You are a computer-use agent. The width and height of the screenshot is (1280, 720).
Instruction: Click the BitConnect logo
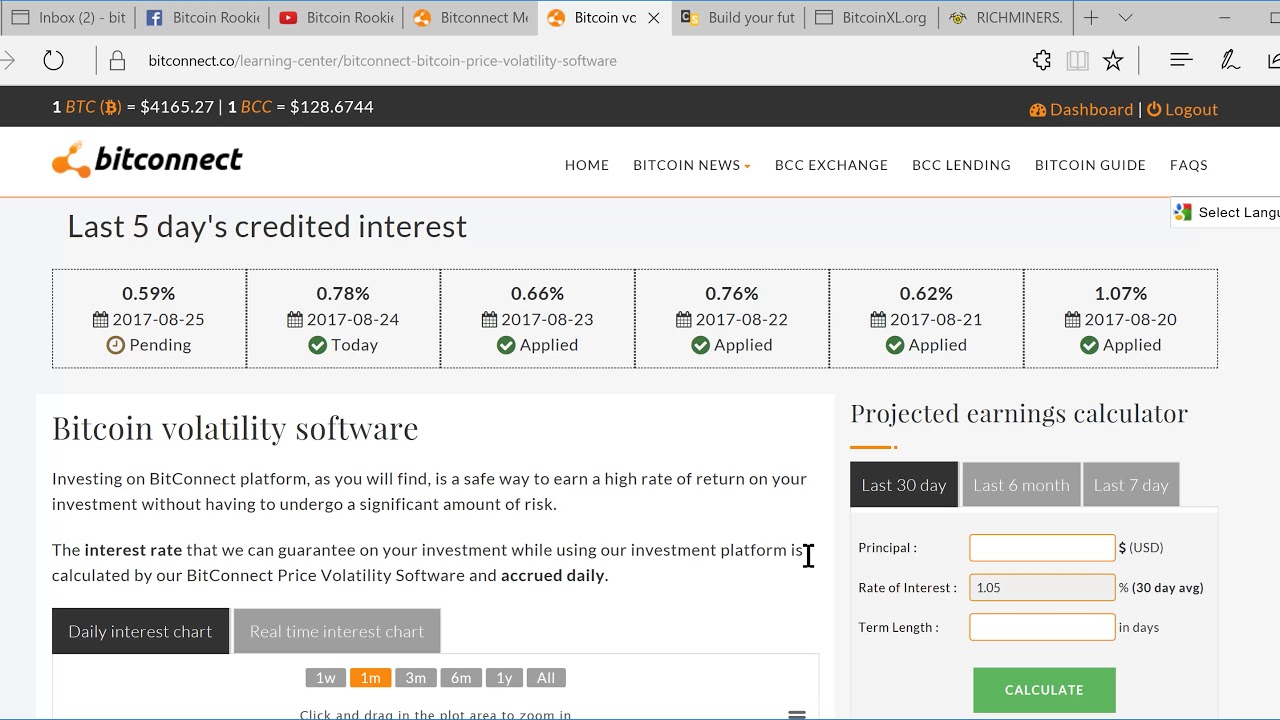[147, 160]
